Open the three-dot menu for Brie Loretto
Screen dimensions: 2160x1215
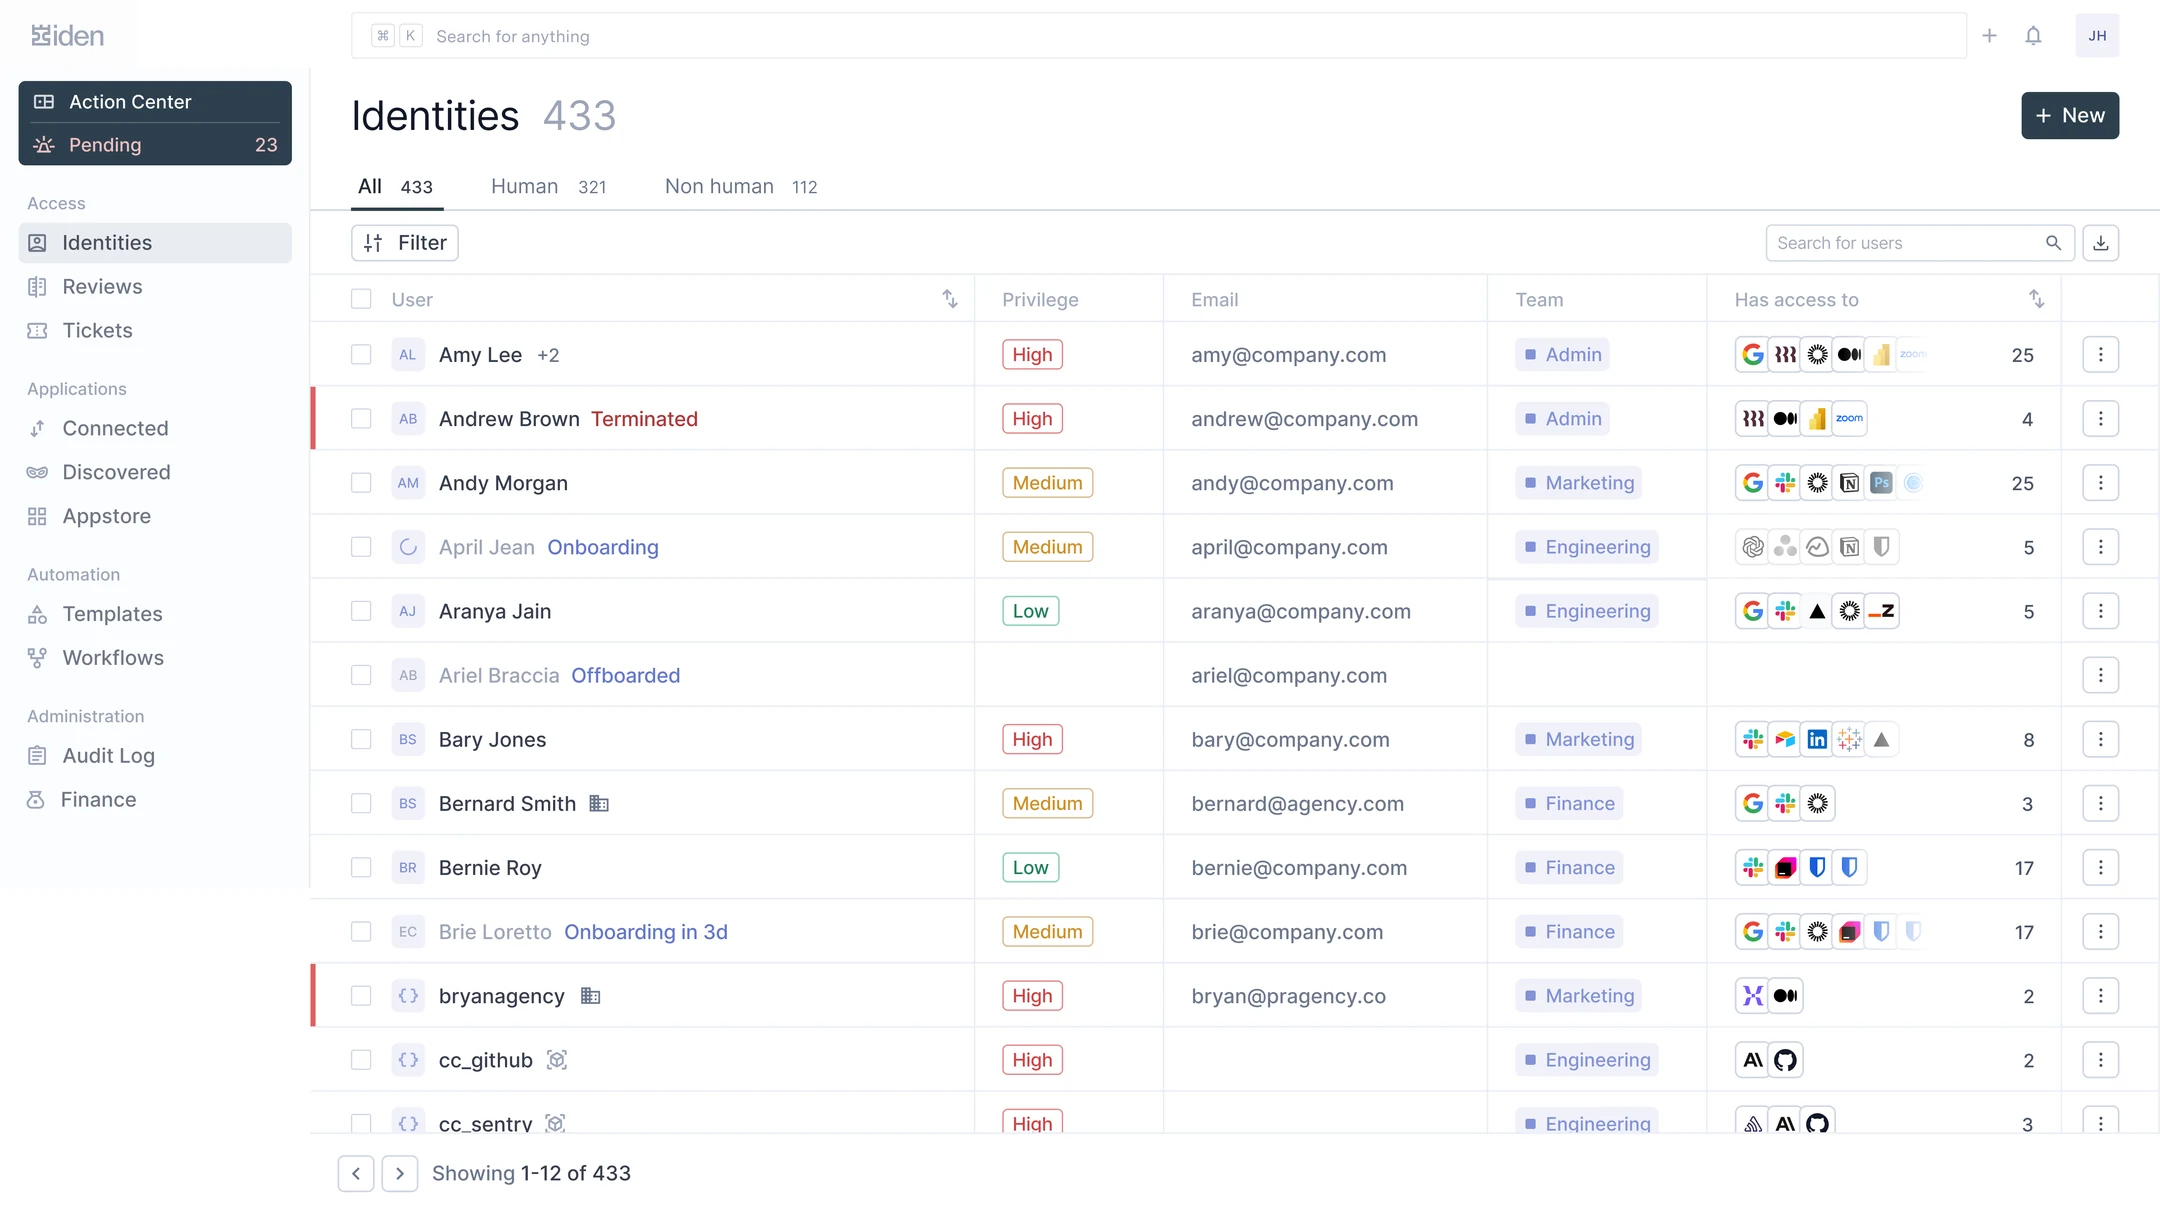coord(2100,932)
